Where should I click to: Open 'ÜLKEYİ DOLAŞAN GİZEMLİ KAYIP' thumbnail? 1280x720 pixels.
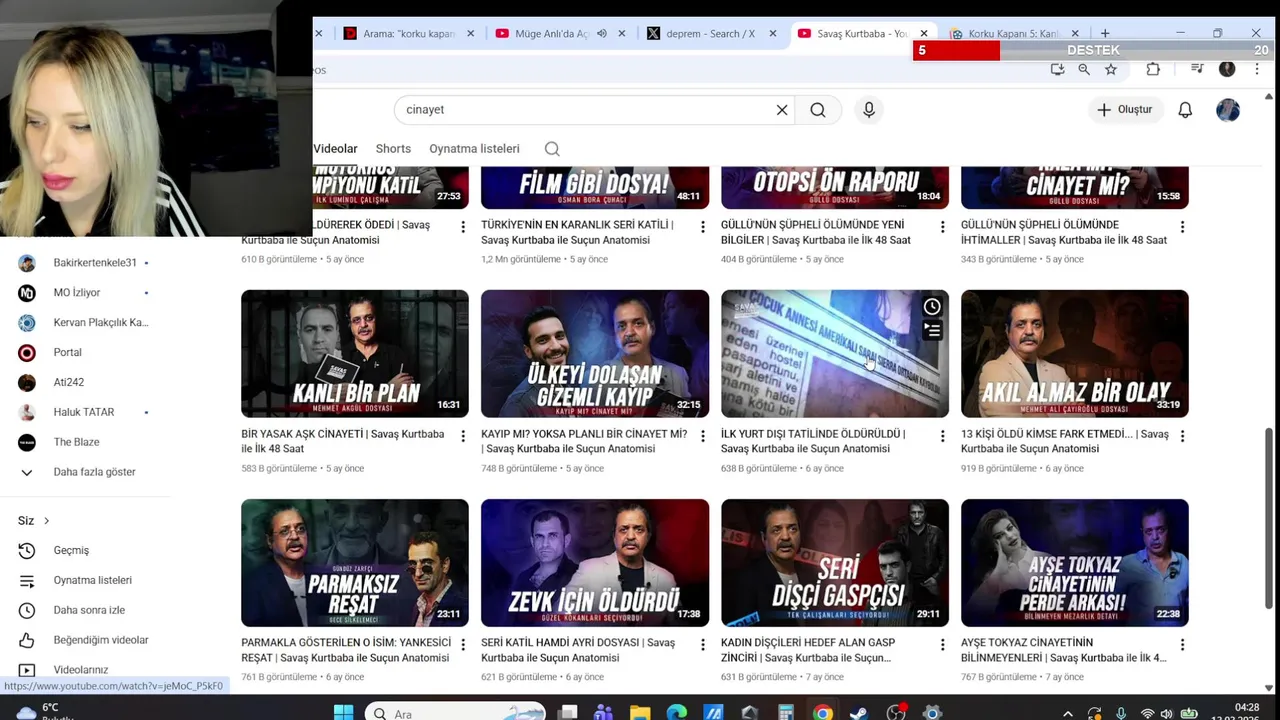[x=595, y=354]
